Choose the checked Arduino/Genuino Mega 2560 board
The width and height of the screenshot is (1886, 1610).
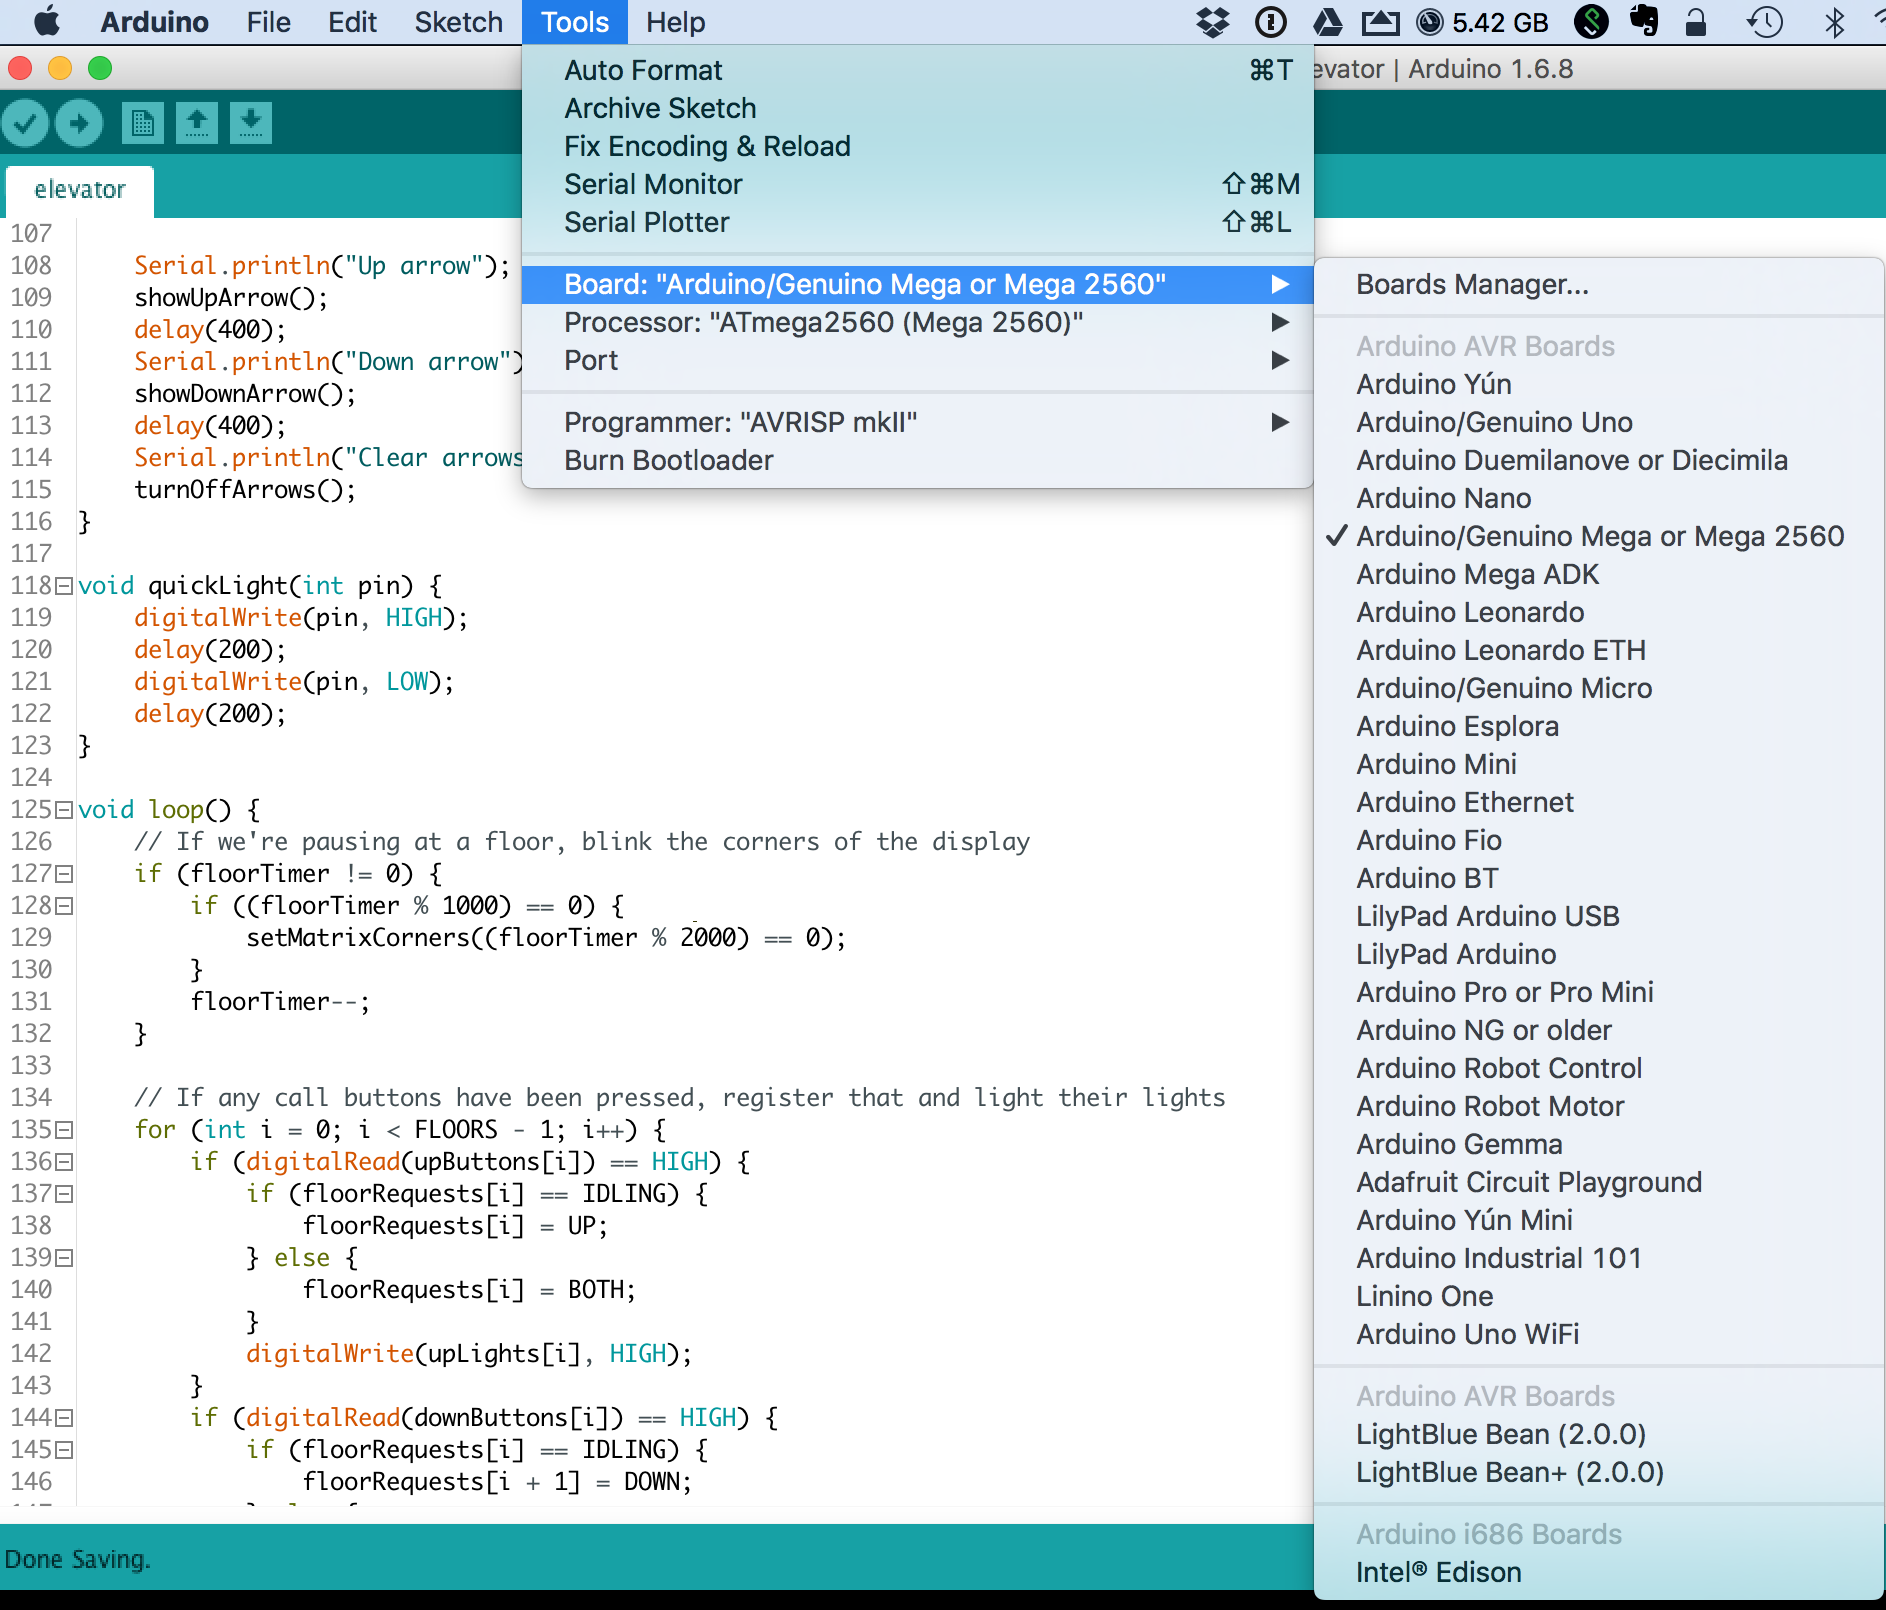[x=1599, y=536]
